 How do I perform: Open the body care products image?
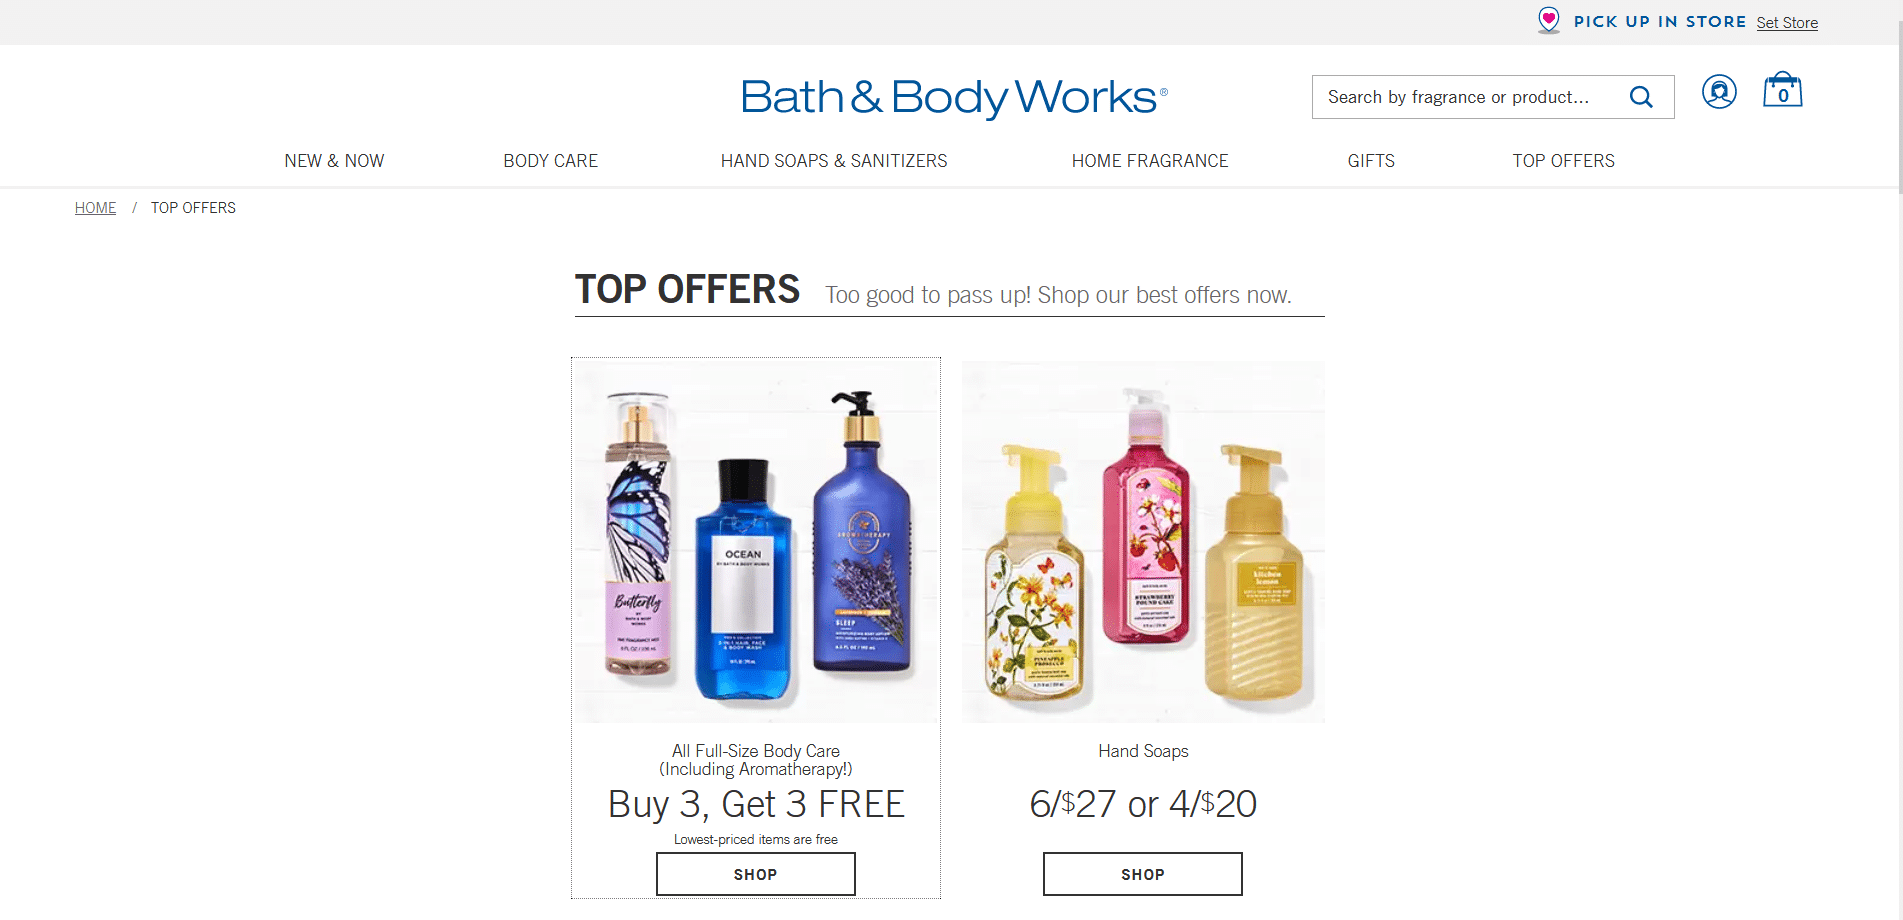click(x=756, y=541)
